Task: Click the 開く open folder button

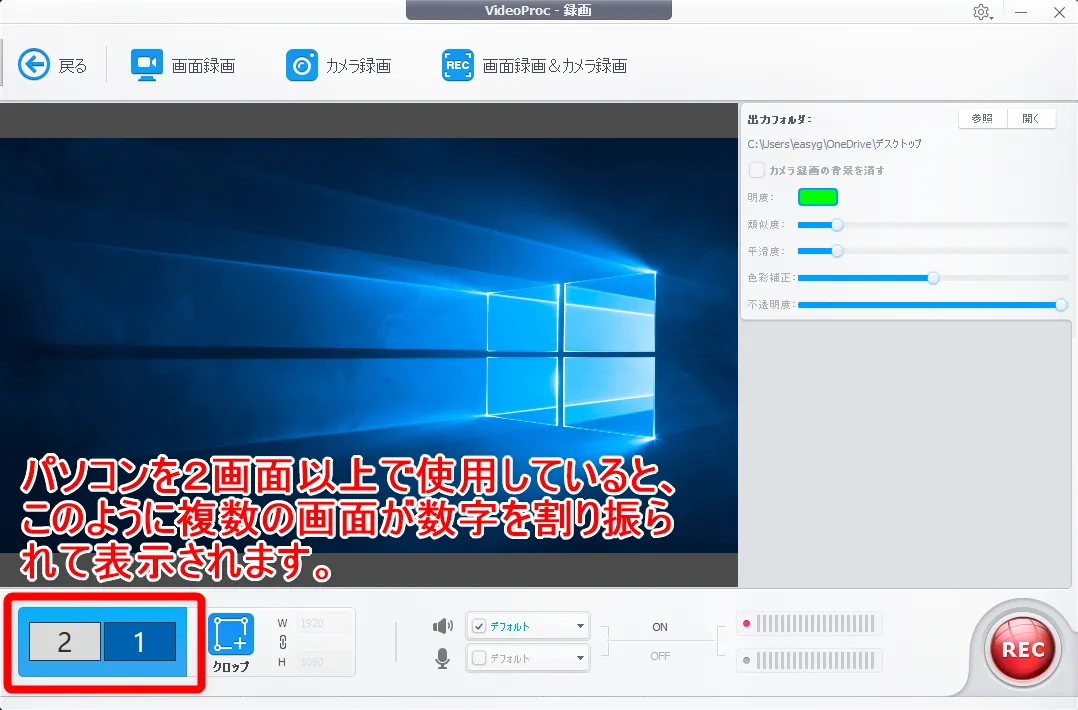Action: point(1031,118)
